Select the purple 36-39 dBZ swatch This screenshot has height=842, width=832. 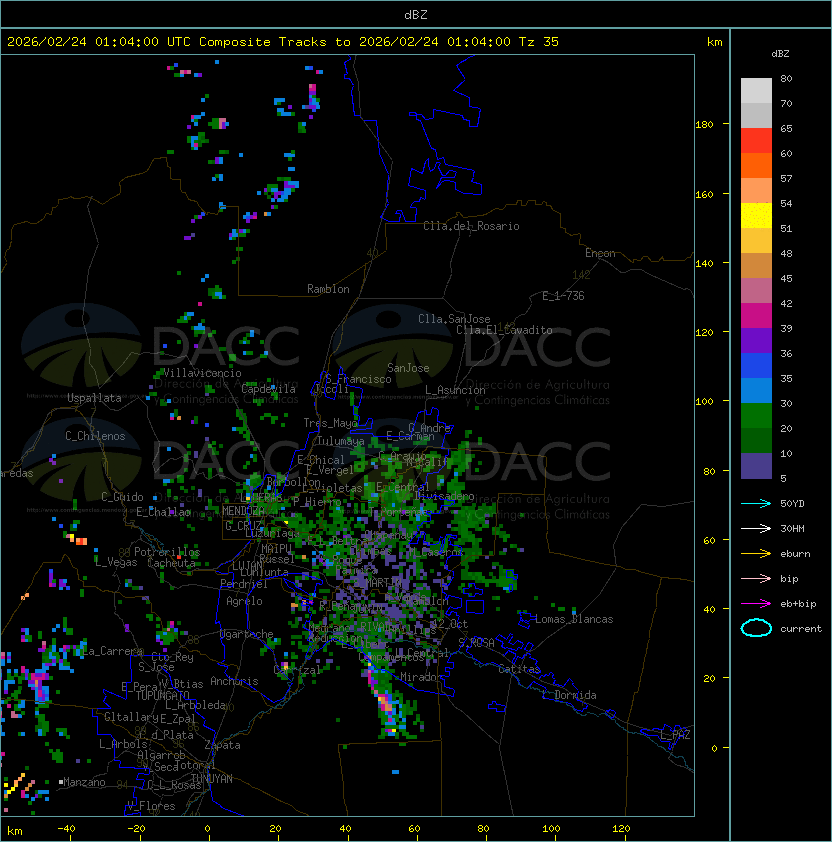(756, 340)
